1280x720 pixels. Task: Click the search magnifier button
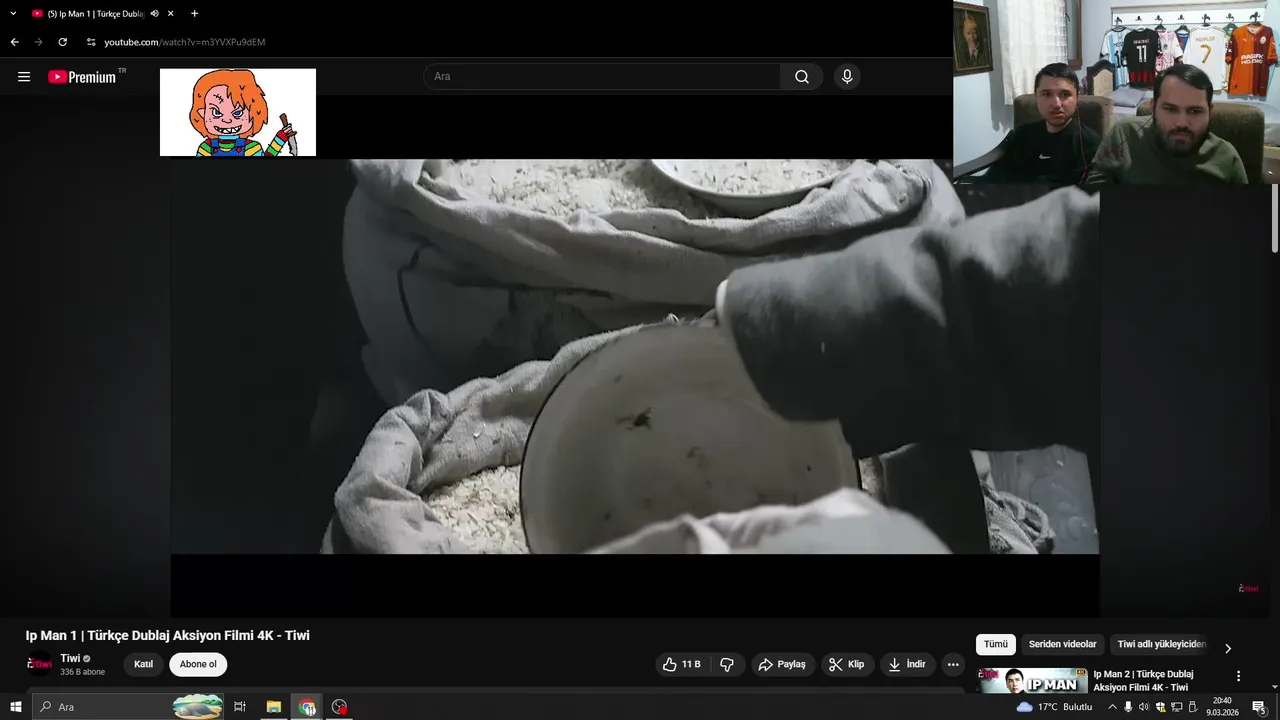tap(802, 77)
